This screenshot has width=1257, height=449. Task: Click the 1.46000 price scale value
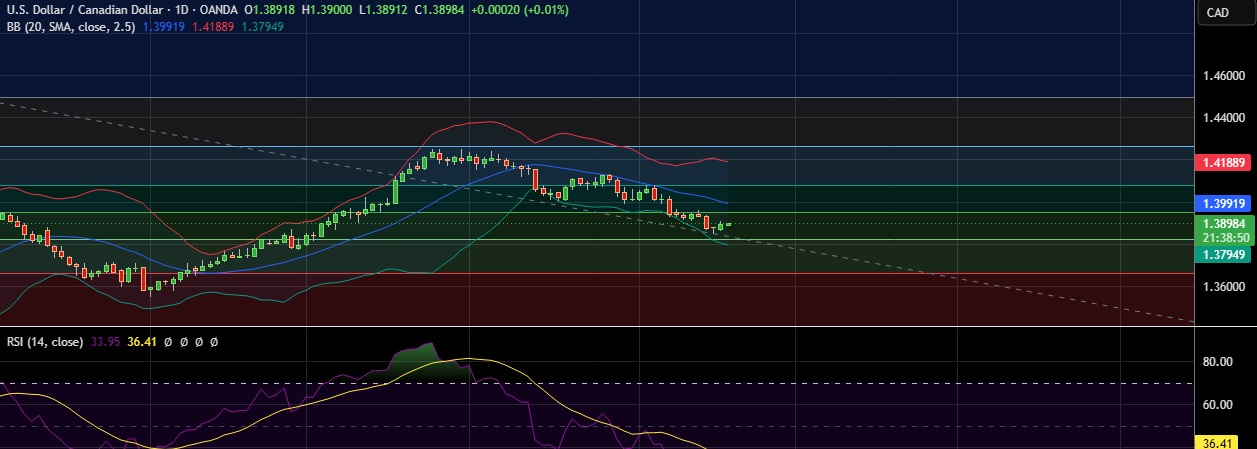1225,76
